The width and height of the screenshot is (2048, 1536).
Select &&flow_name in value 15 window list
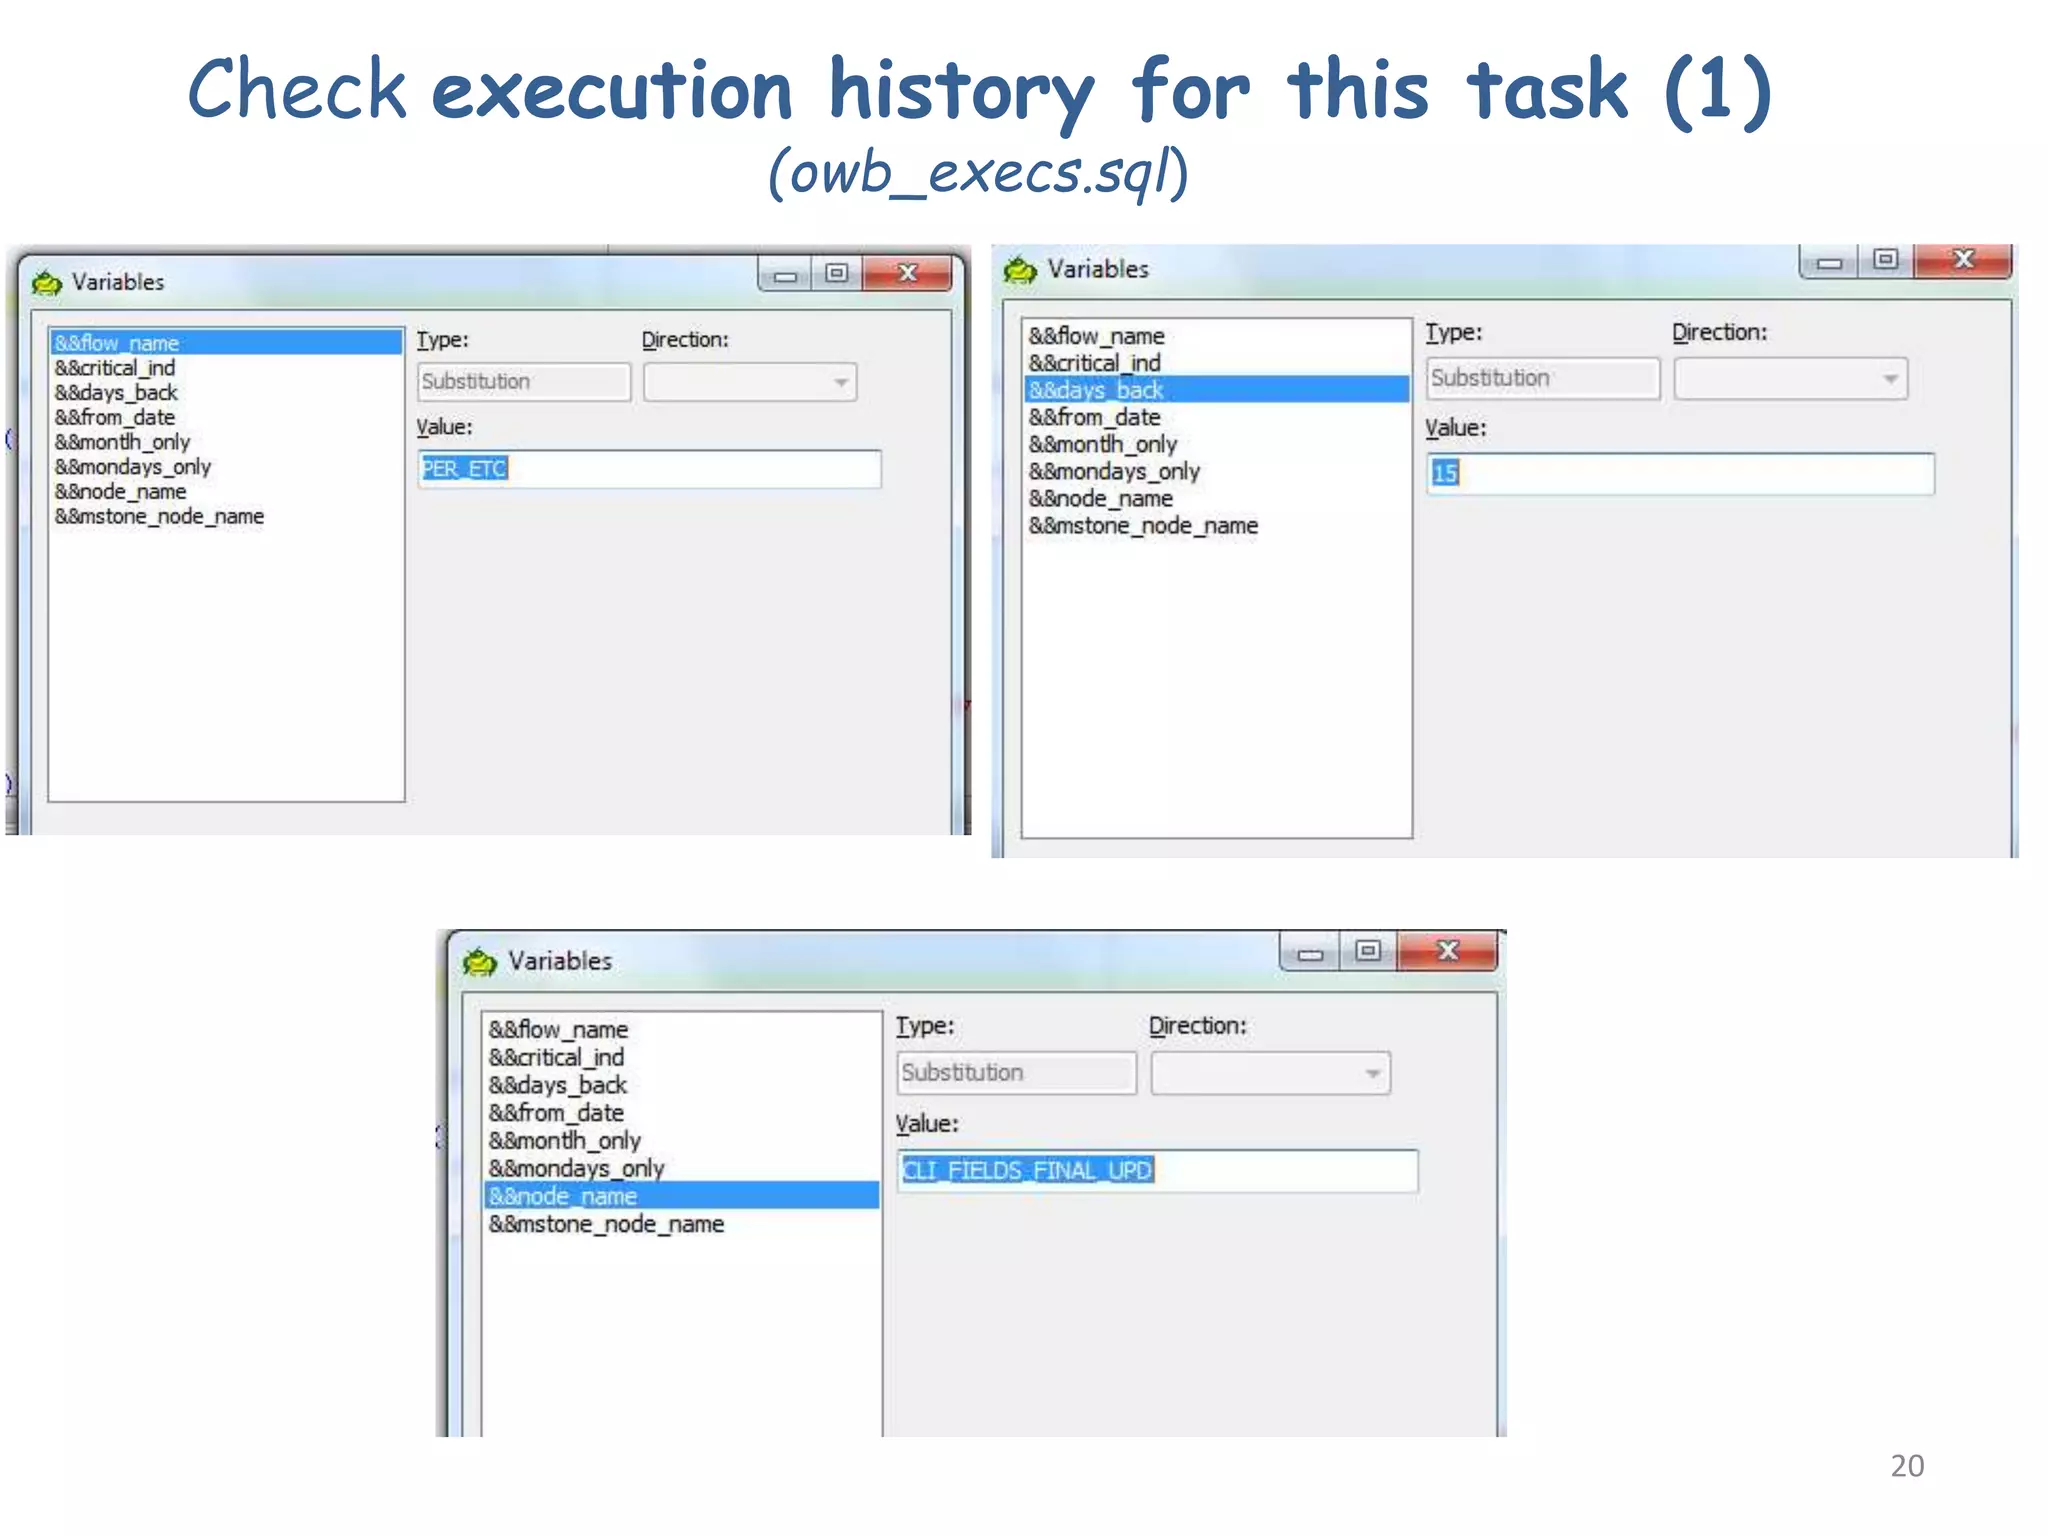[x=1096, y=336]
